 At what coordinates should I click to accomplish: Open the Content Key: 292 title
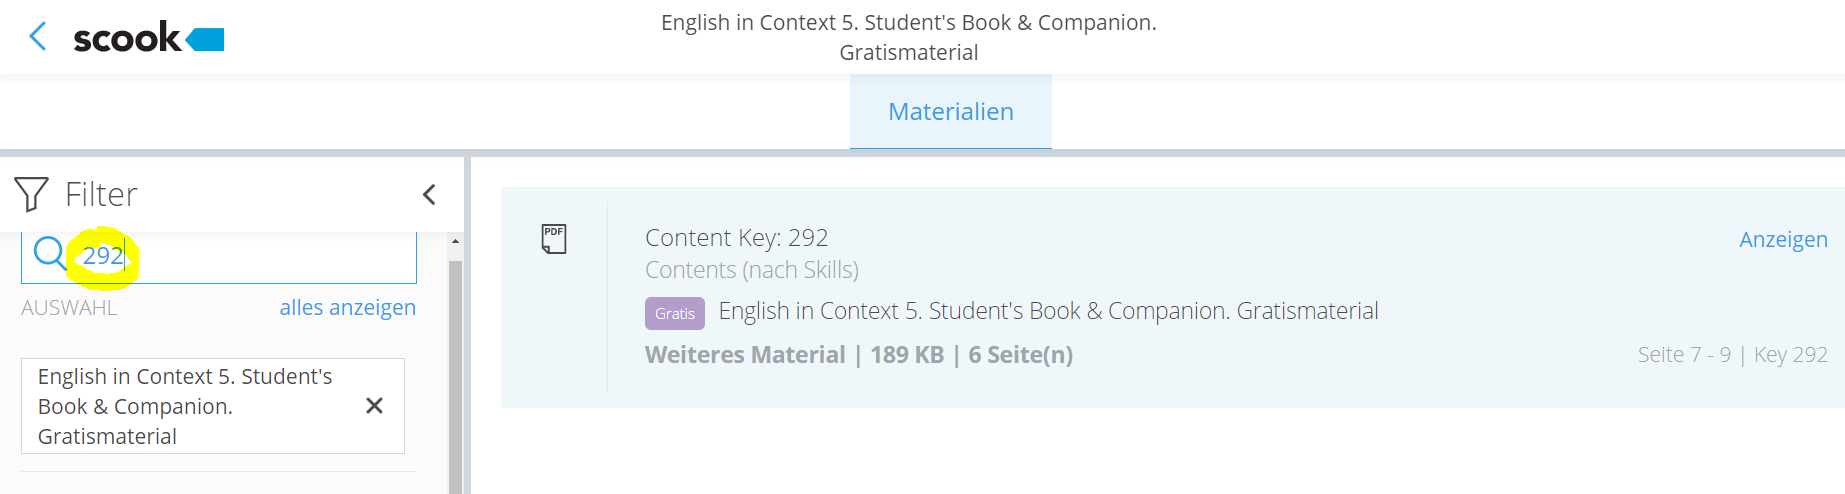736,237
